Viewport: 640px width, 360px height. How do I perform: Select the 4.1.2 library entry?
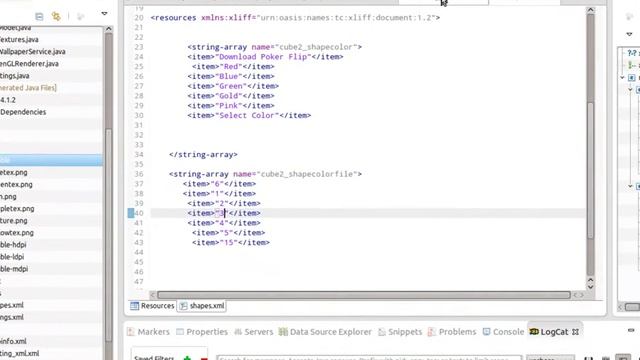point(8,100)
